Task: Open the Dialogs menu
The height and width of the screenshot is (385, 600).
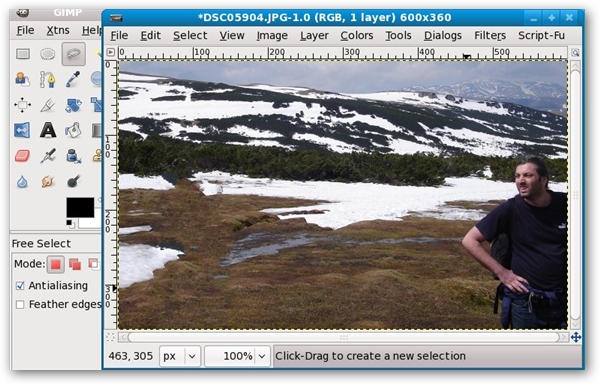Action: (x=443, y=36)
